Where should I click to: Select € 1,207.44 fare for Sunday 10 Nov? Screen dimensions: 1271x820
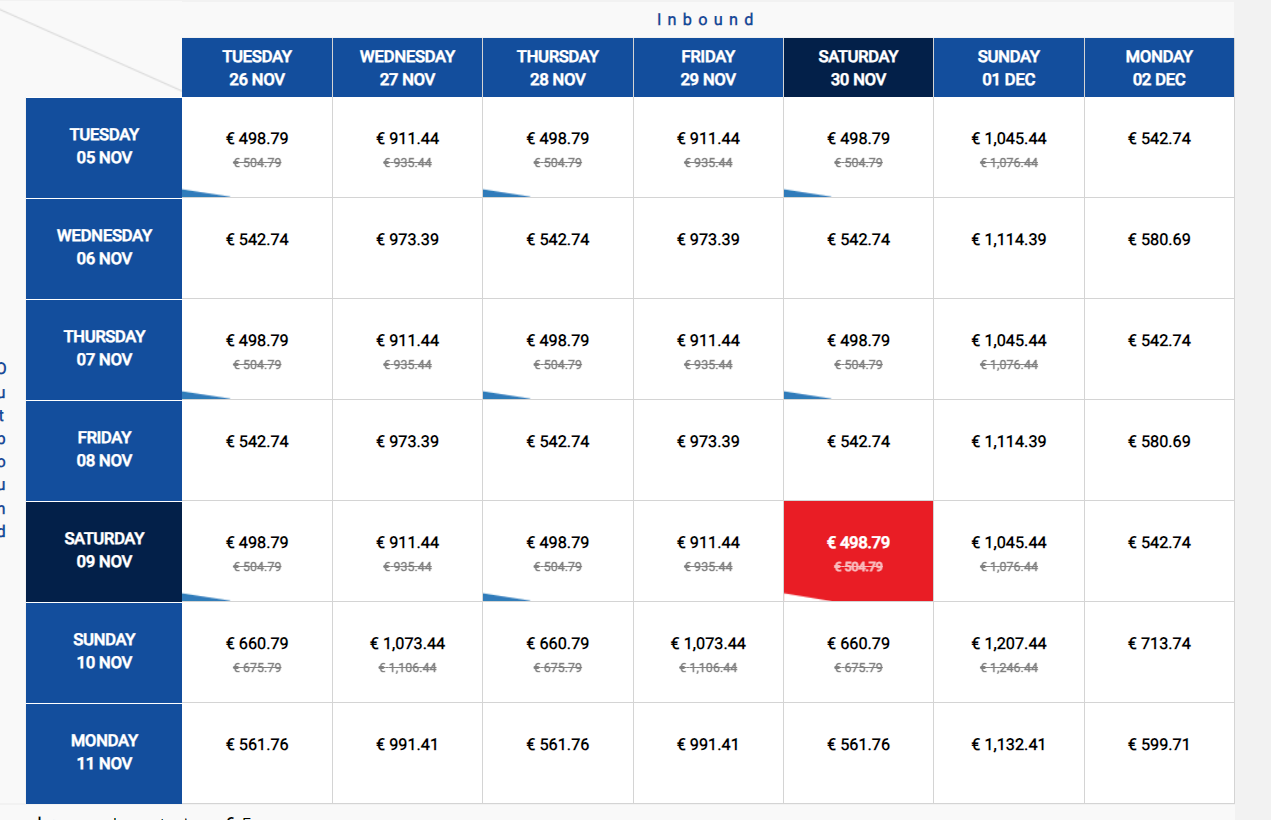[1009, 652]
